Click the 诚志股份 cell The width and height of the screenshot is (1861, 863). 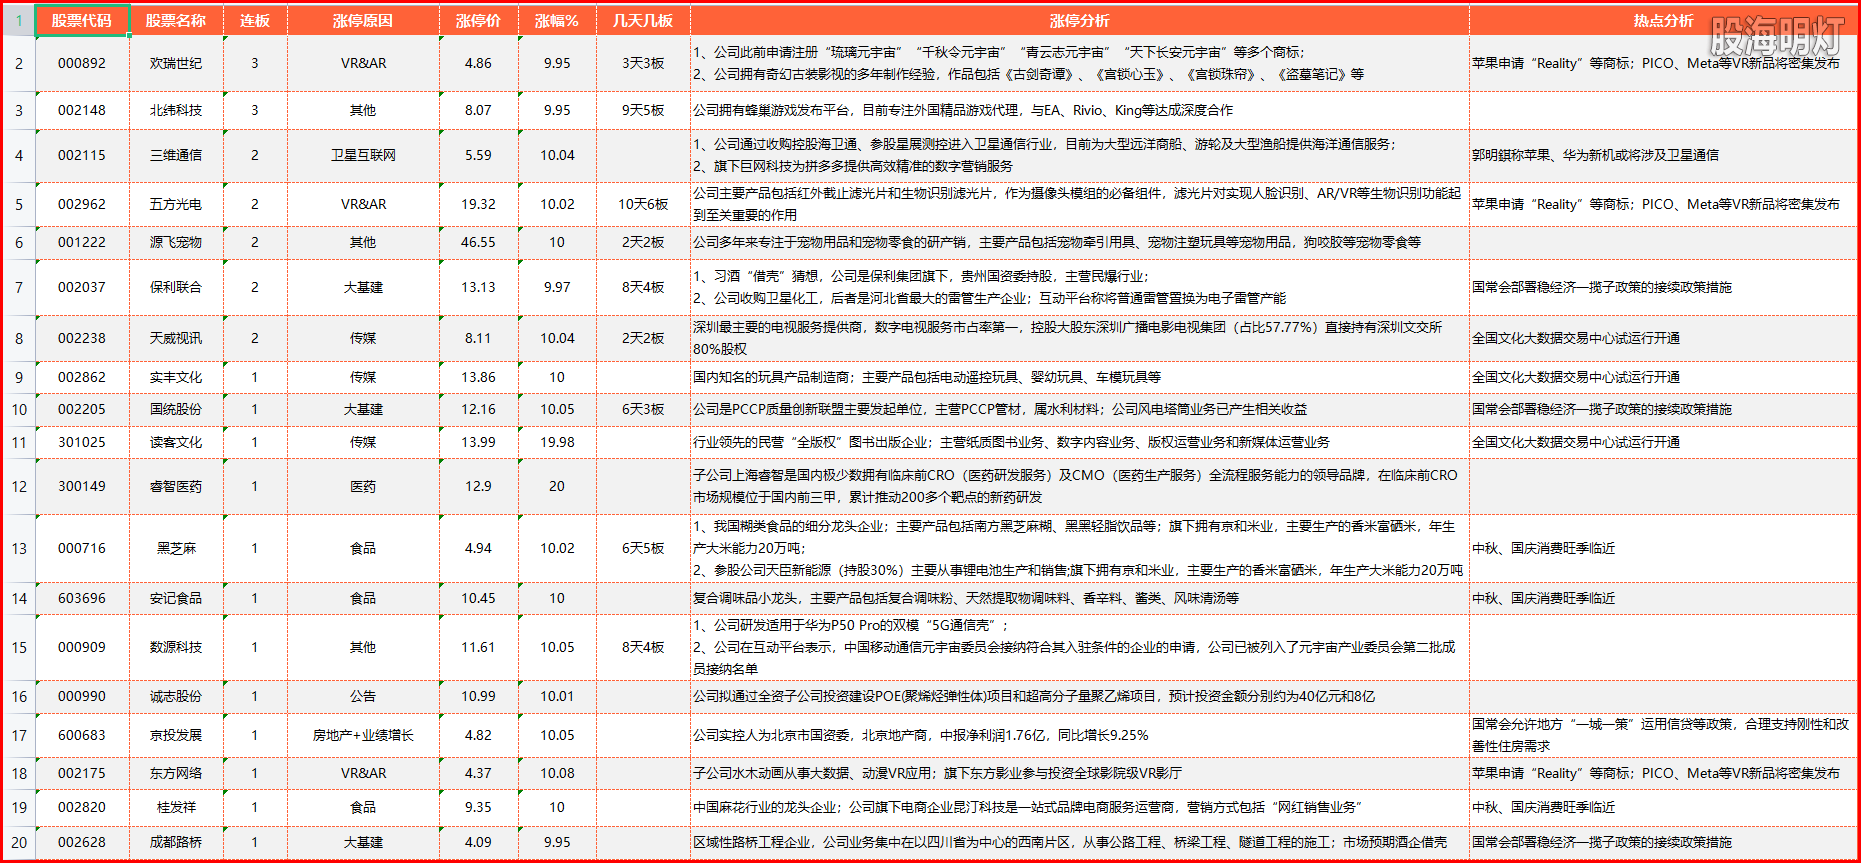(176, 696)
